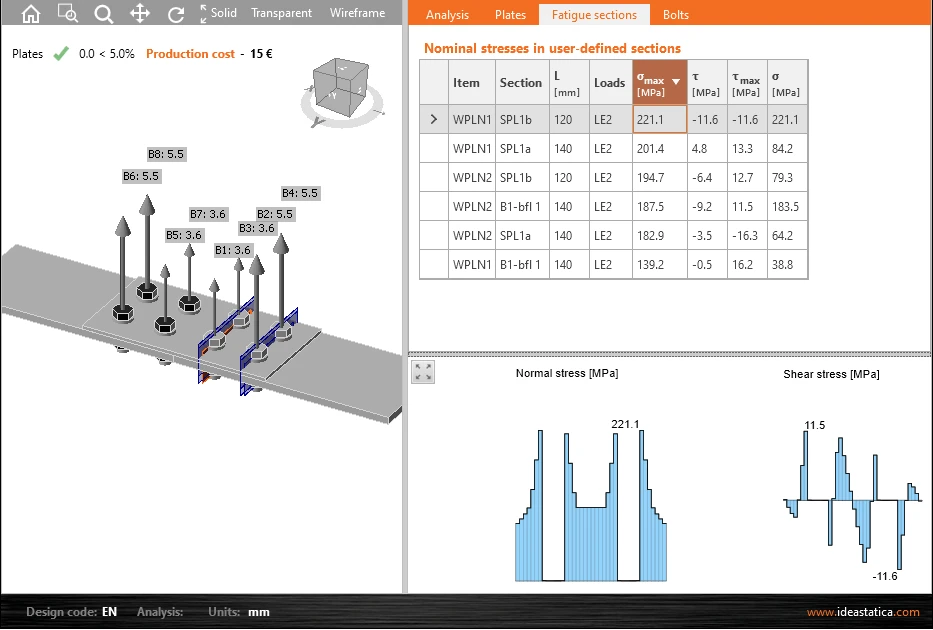
Task: Click the bolt label B2: 5.5
Action: (x=274, y=214)
